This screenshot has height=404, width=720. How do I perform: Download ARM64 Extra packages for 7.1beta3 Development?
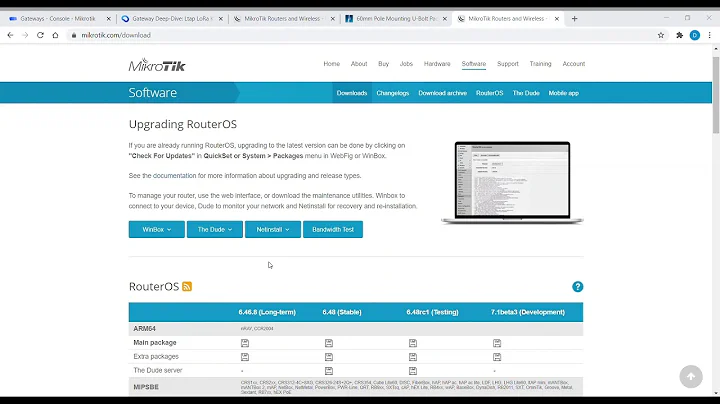497,357
